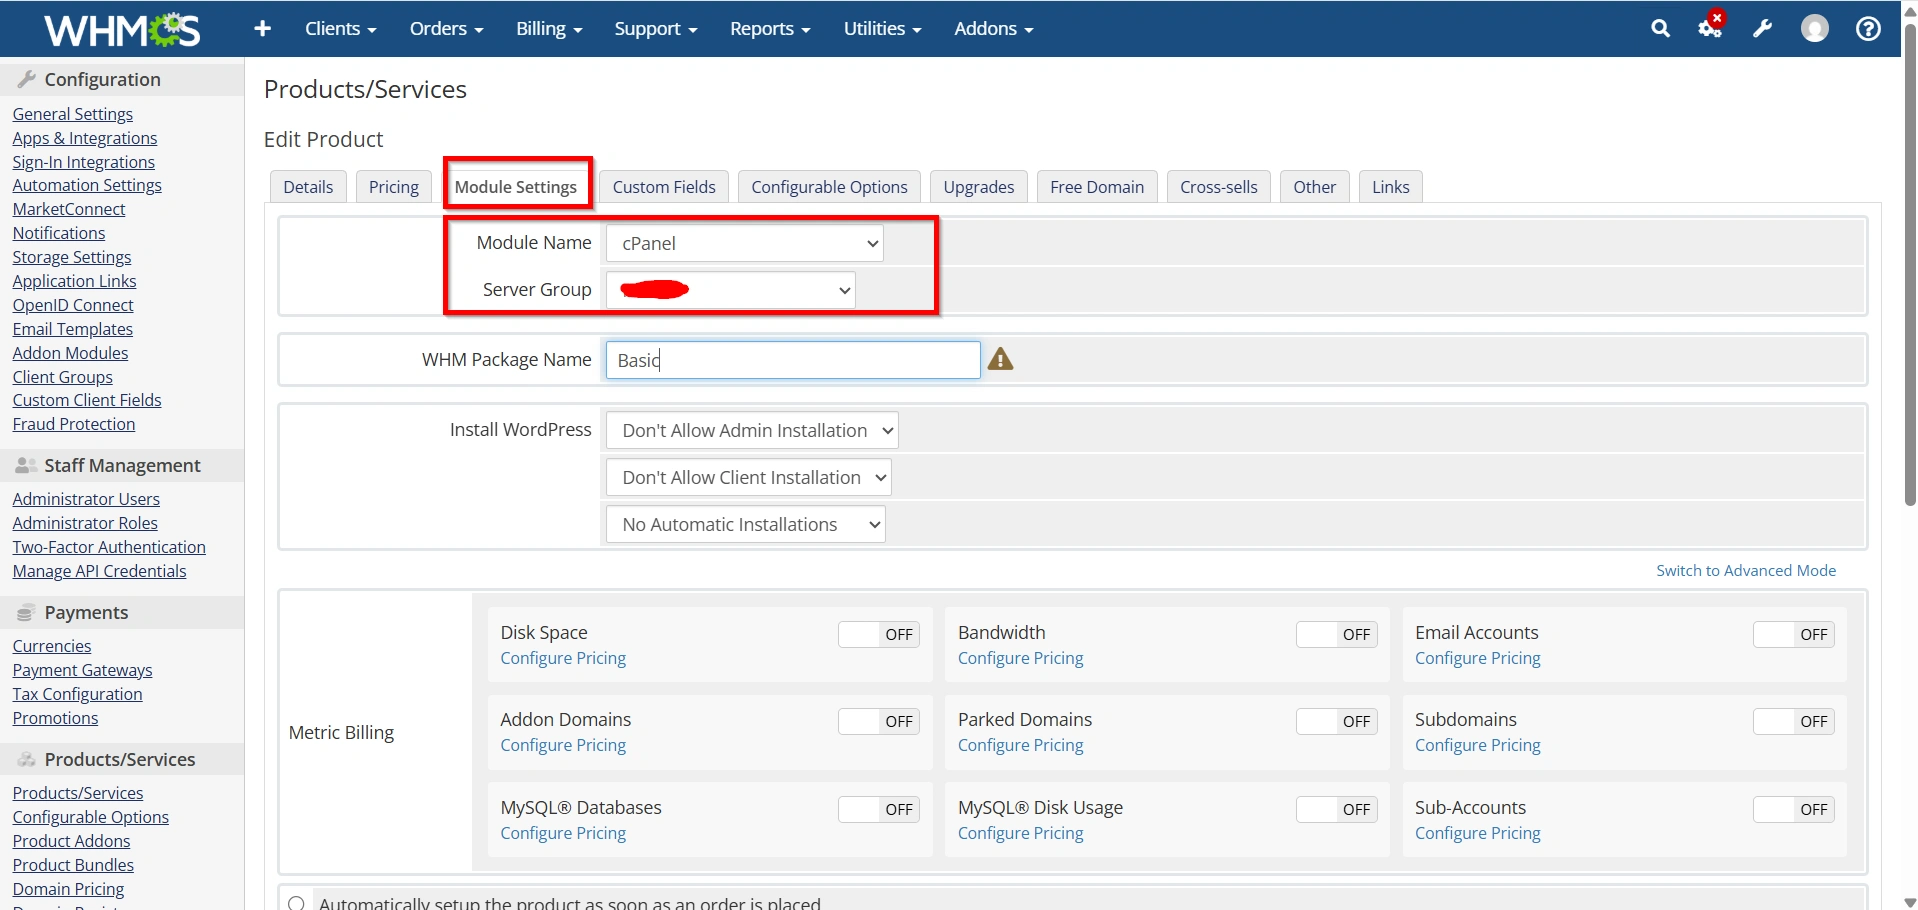Expand the Support menu
Viewport: 1918px width, 910px height.
656,29
